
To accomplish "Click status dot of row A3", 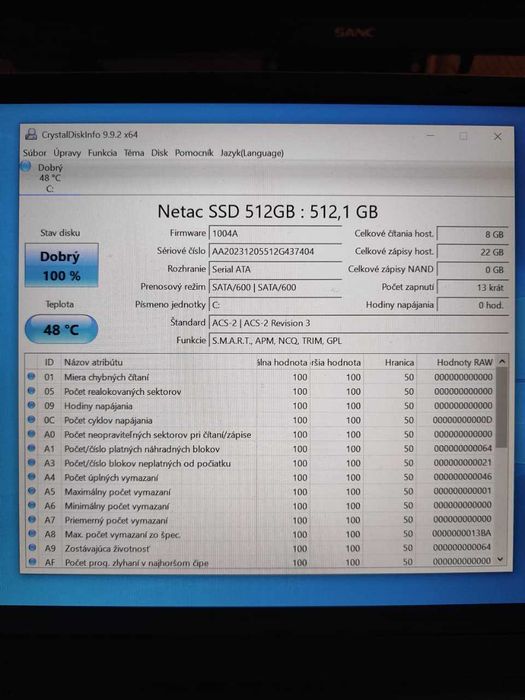I will click(31, 462).
